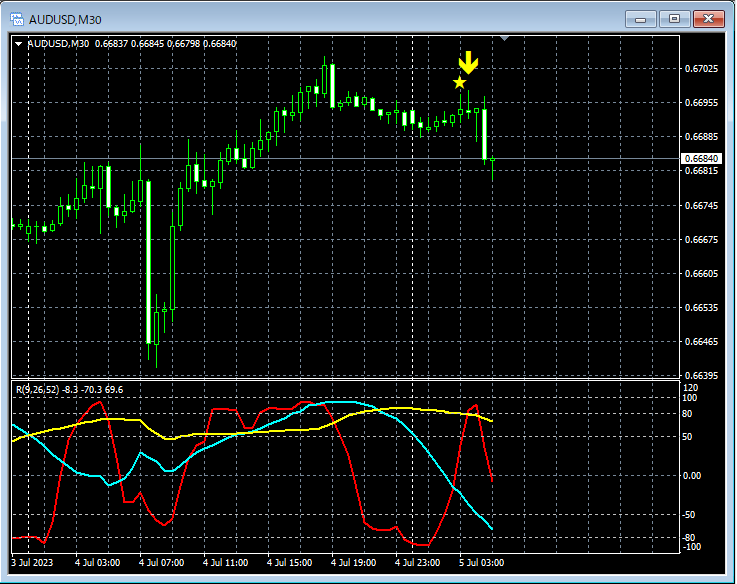Screen dimensions: 737x584
Task: Minimize the AUDUSD,M30 chart window
Action: point(640,19)
